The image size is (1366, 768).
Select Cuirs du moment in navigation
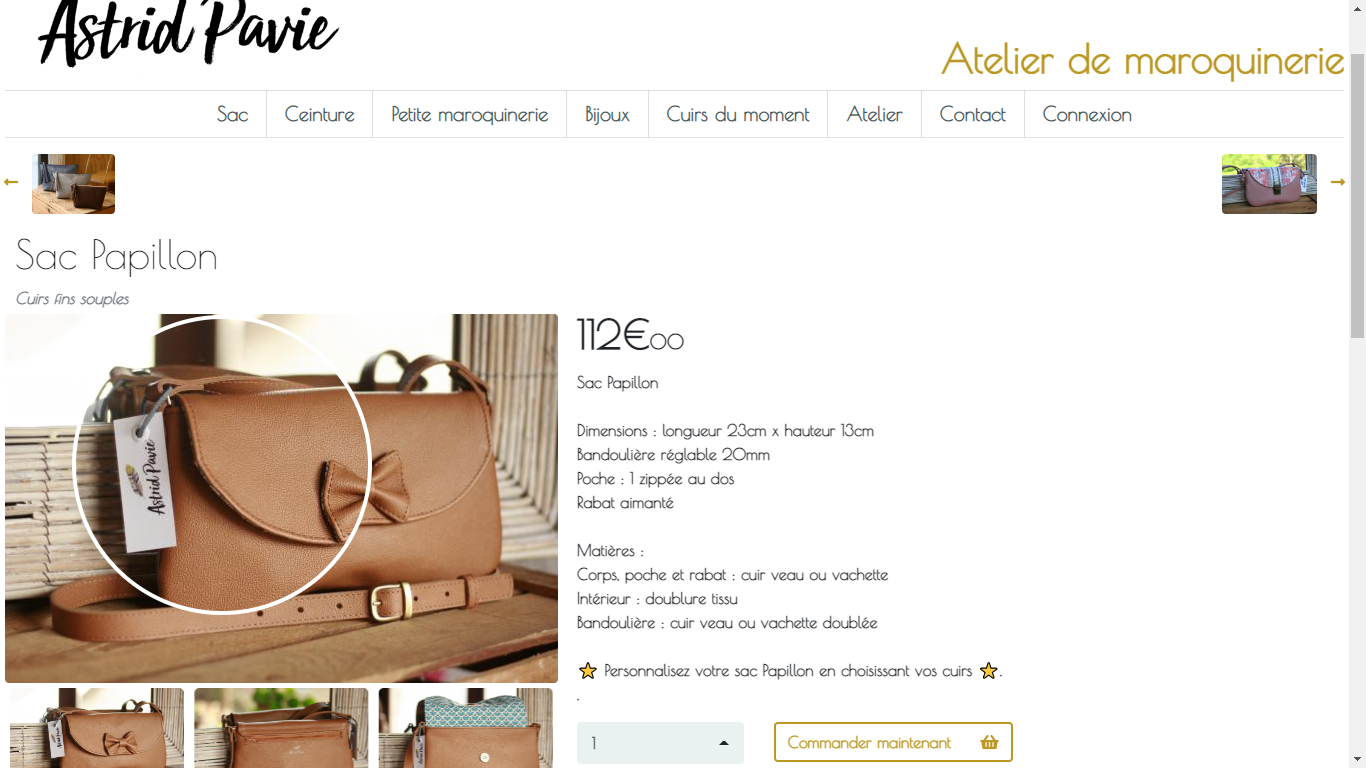[738, 114]
